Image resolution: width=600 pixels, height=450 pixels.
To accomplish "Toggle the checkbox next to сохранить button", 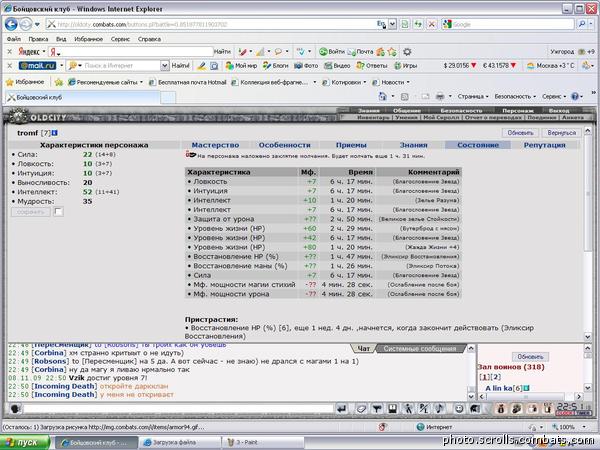I will coord(58,212).
